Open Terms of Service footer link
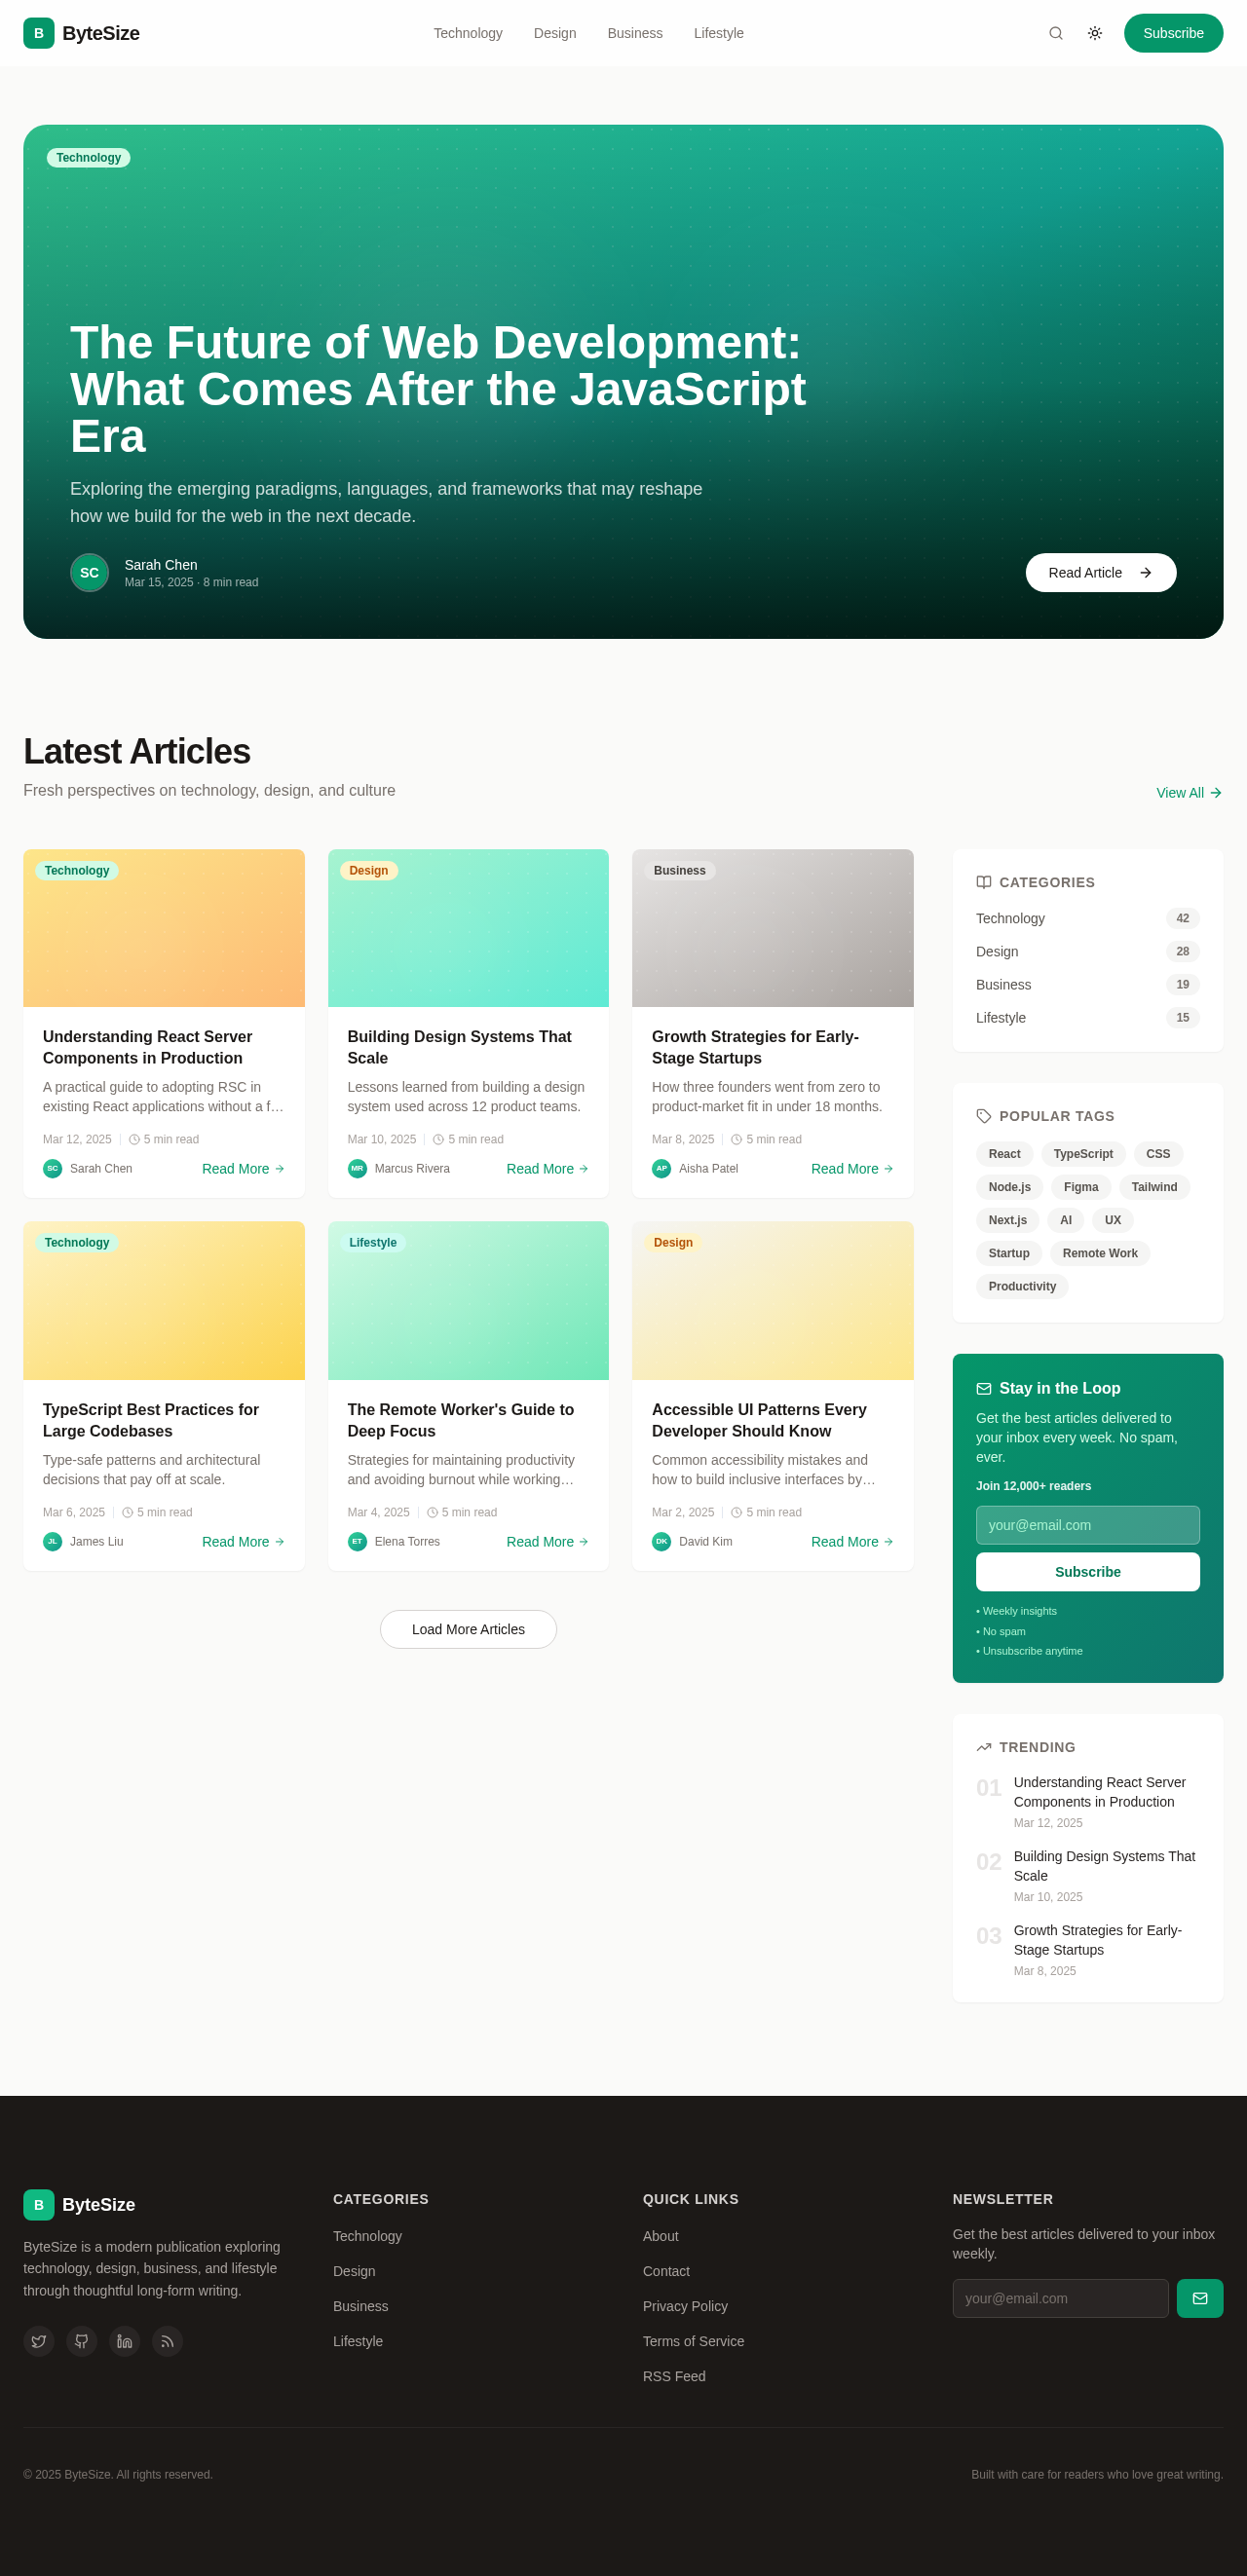Image resolution: width=1247 pixels, height=2576 pixels. coord(693,2341)
